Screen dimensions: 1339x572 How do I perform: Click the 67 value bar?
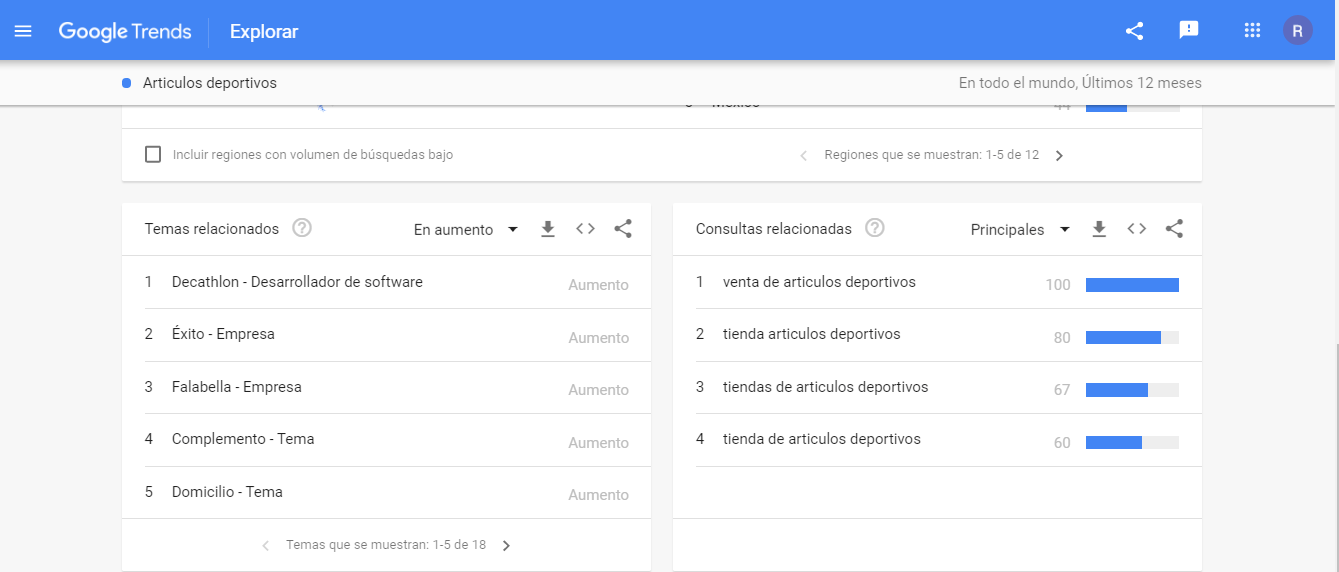click(1132, 390)
